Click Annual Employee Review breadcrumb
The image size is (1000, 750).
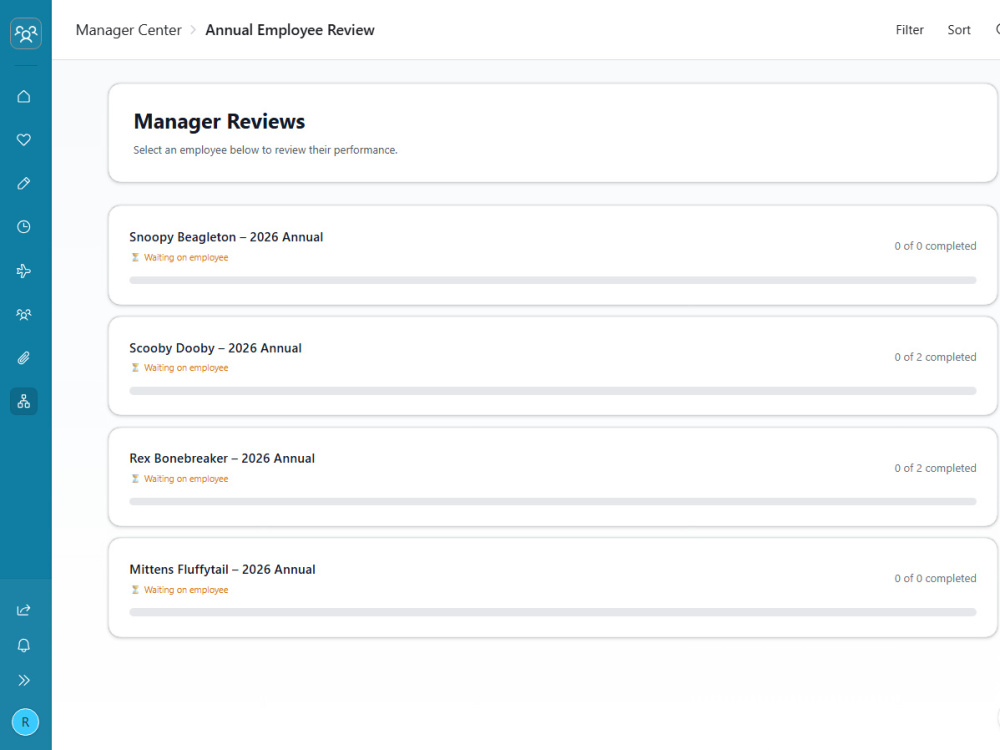point(290,30)
